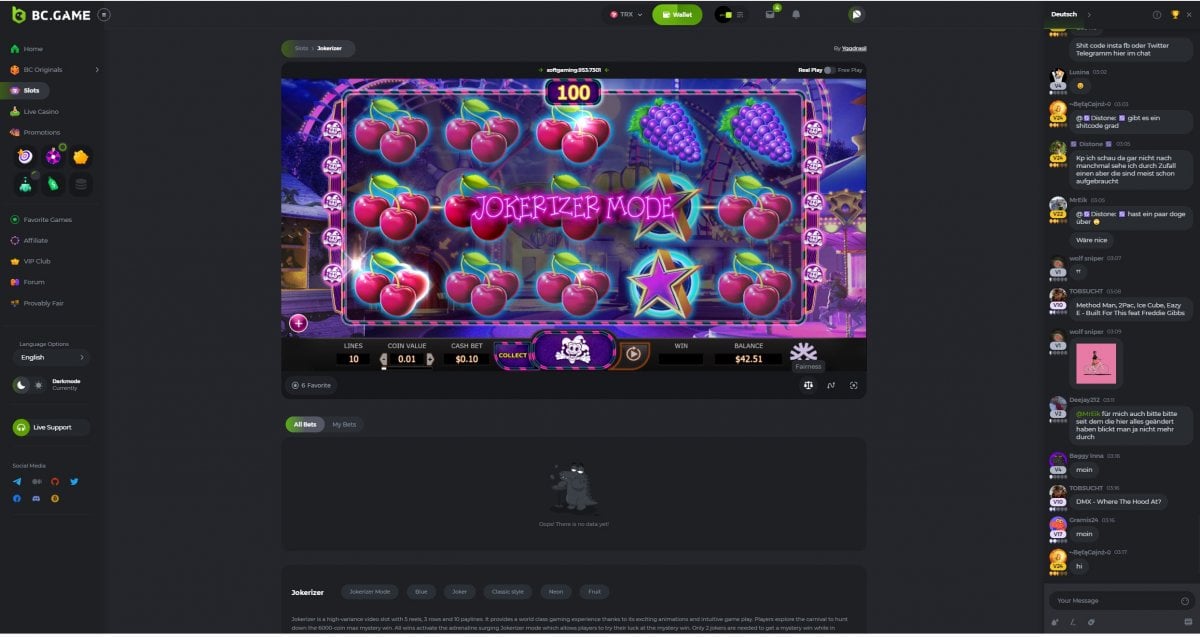Switch to the My Bets tab

tap(343, 424)
